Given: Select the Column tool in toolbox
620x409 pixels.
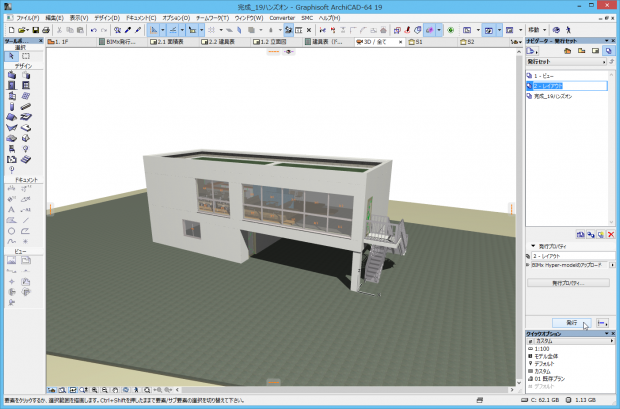Looking at the screenshot, I should click(11, 106).
